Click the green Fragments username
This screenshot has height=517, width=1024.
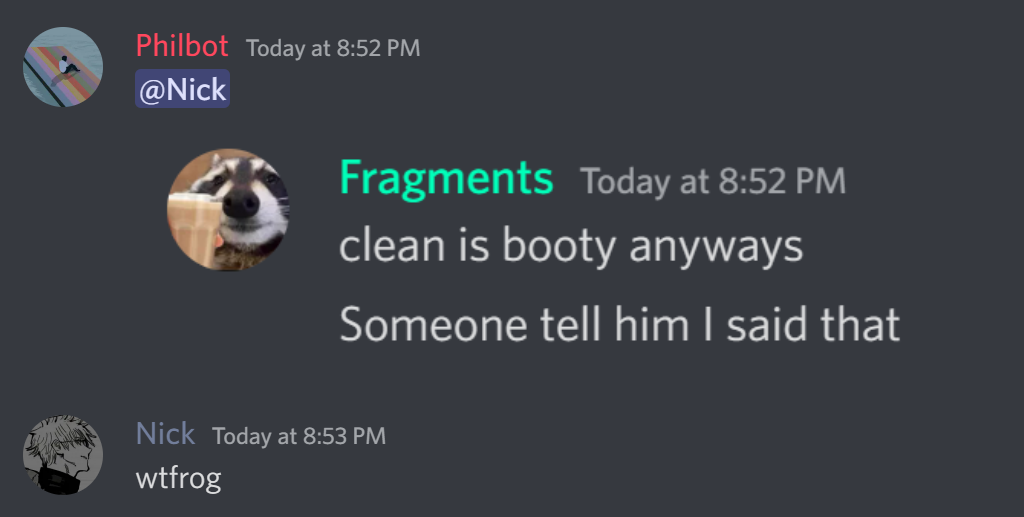point(446,178)
